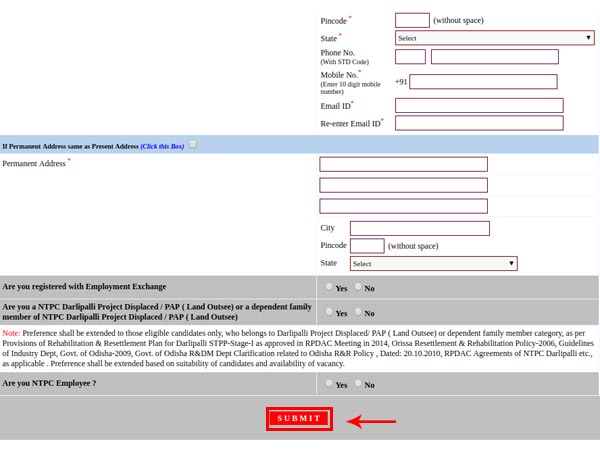Choose No for NTPC Darlipalli Project Displaced

(x=358, y=312)
